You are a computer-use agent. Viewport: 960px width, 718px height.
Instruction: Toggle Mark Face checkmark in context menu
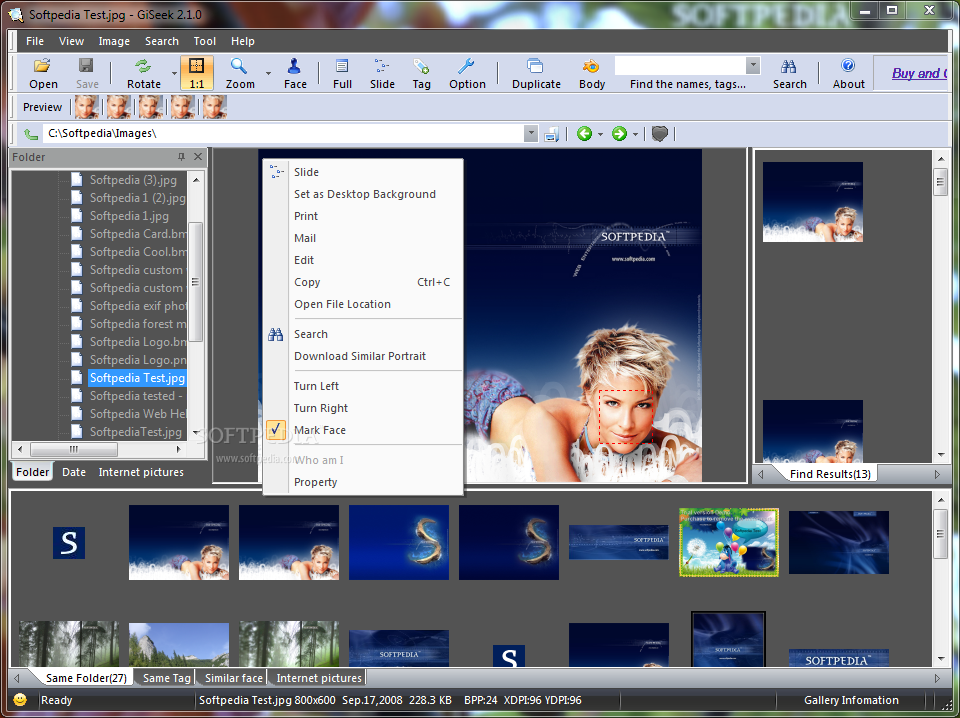click(x=276, y=430)
